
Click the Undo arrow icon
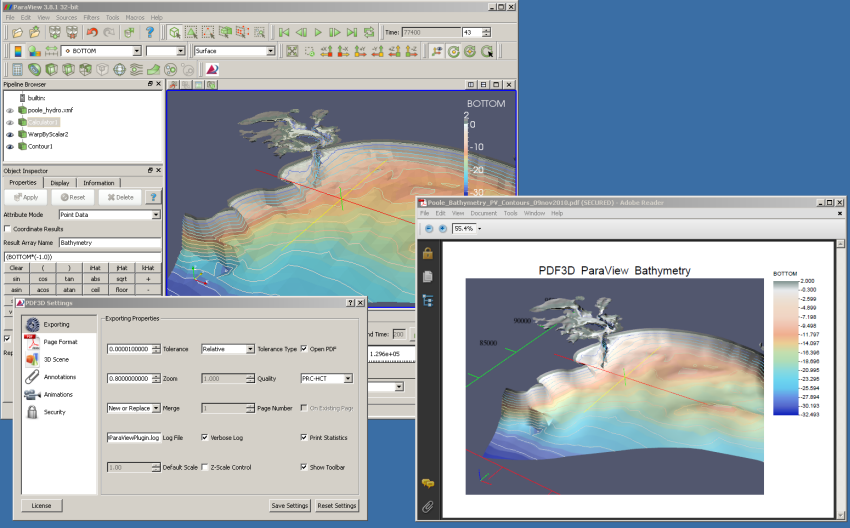pyautogui.click(x=93, y=32)
